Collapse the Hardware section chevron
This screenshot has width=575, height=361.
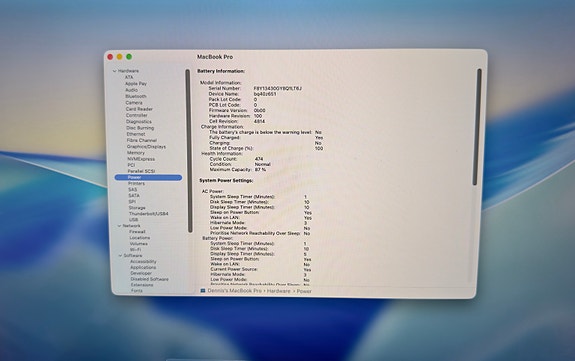(x=114, y=71)
